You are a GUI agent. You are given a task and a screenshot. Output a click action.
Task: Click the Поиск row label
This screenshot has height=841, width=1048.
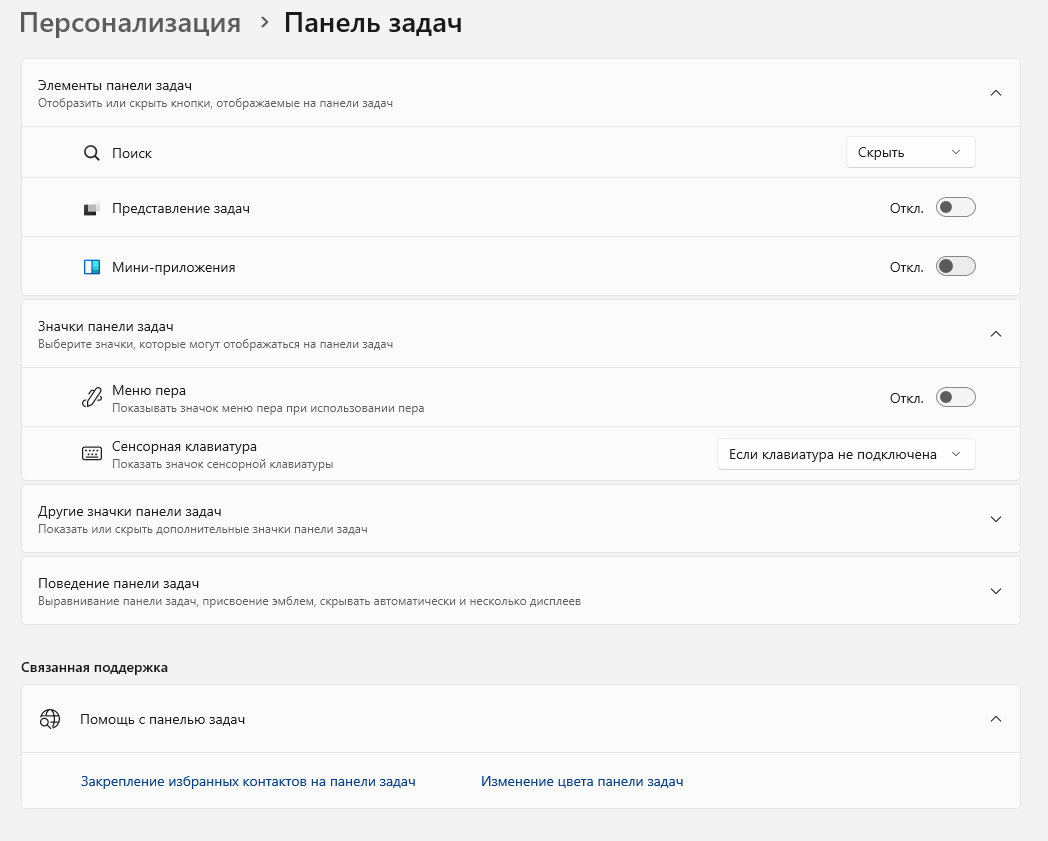(x=132, y=153)
